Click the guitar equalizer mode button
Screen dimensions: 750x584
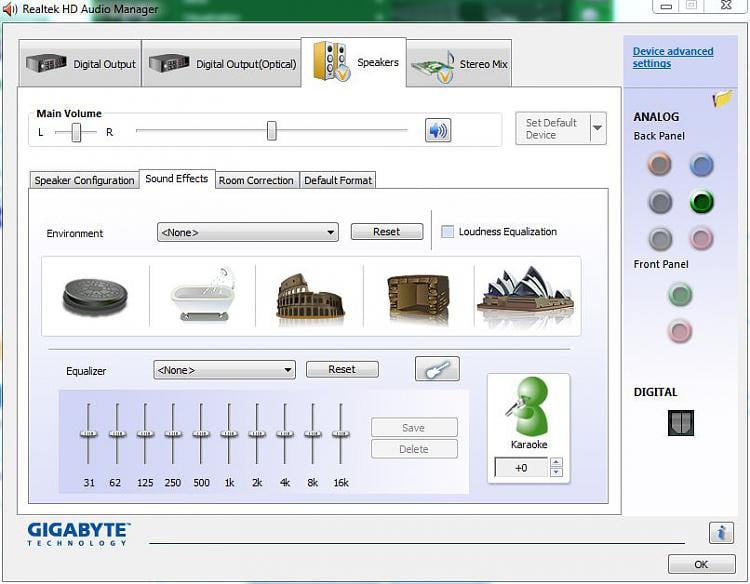click(x=437, y=369)
